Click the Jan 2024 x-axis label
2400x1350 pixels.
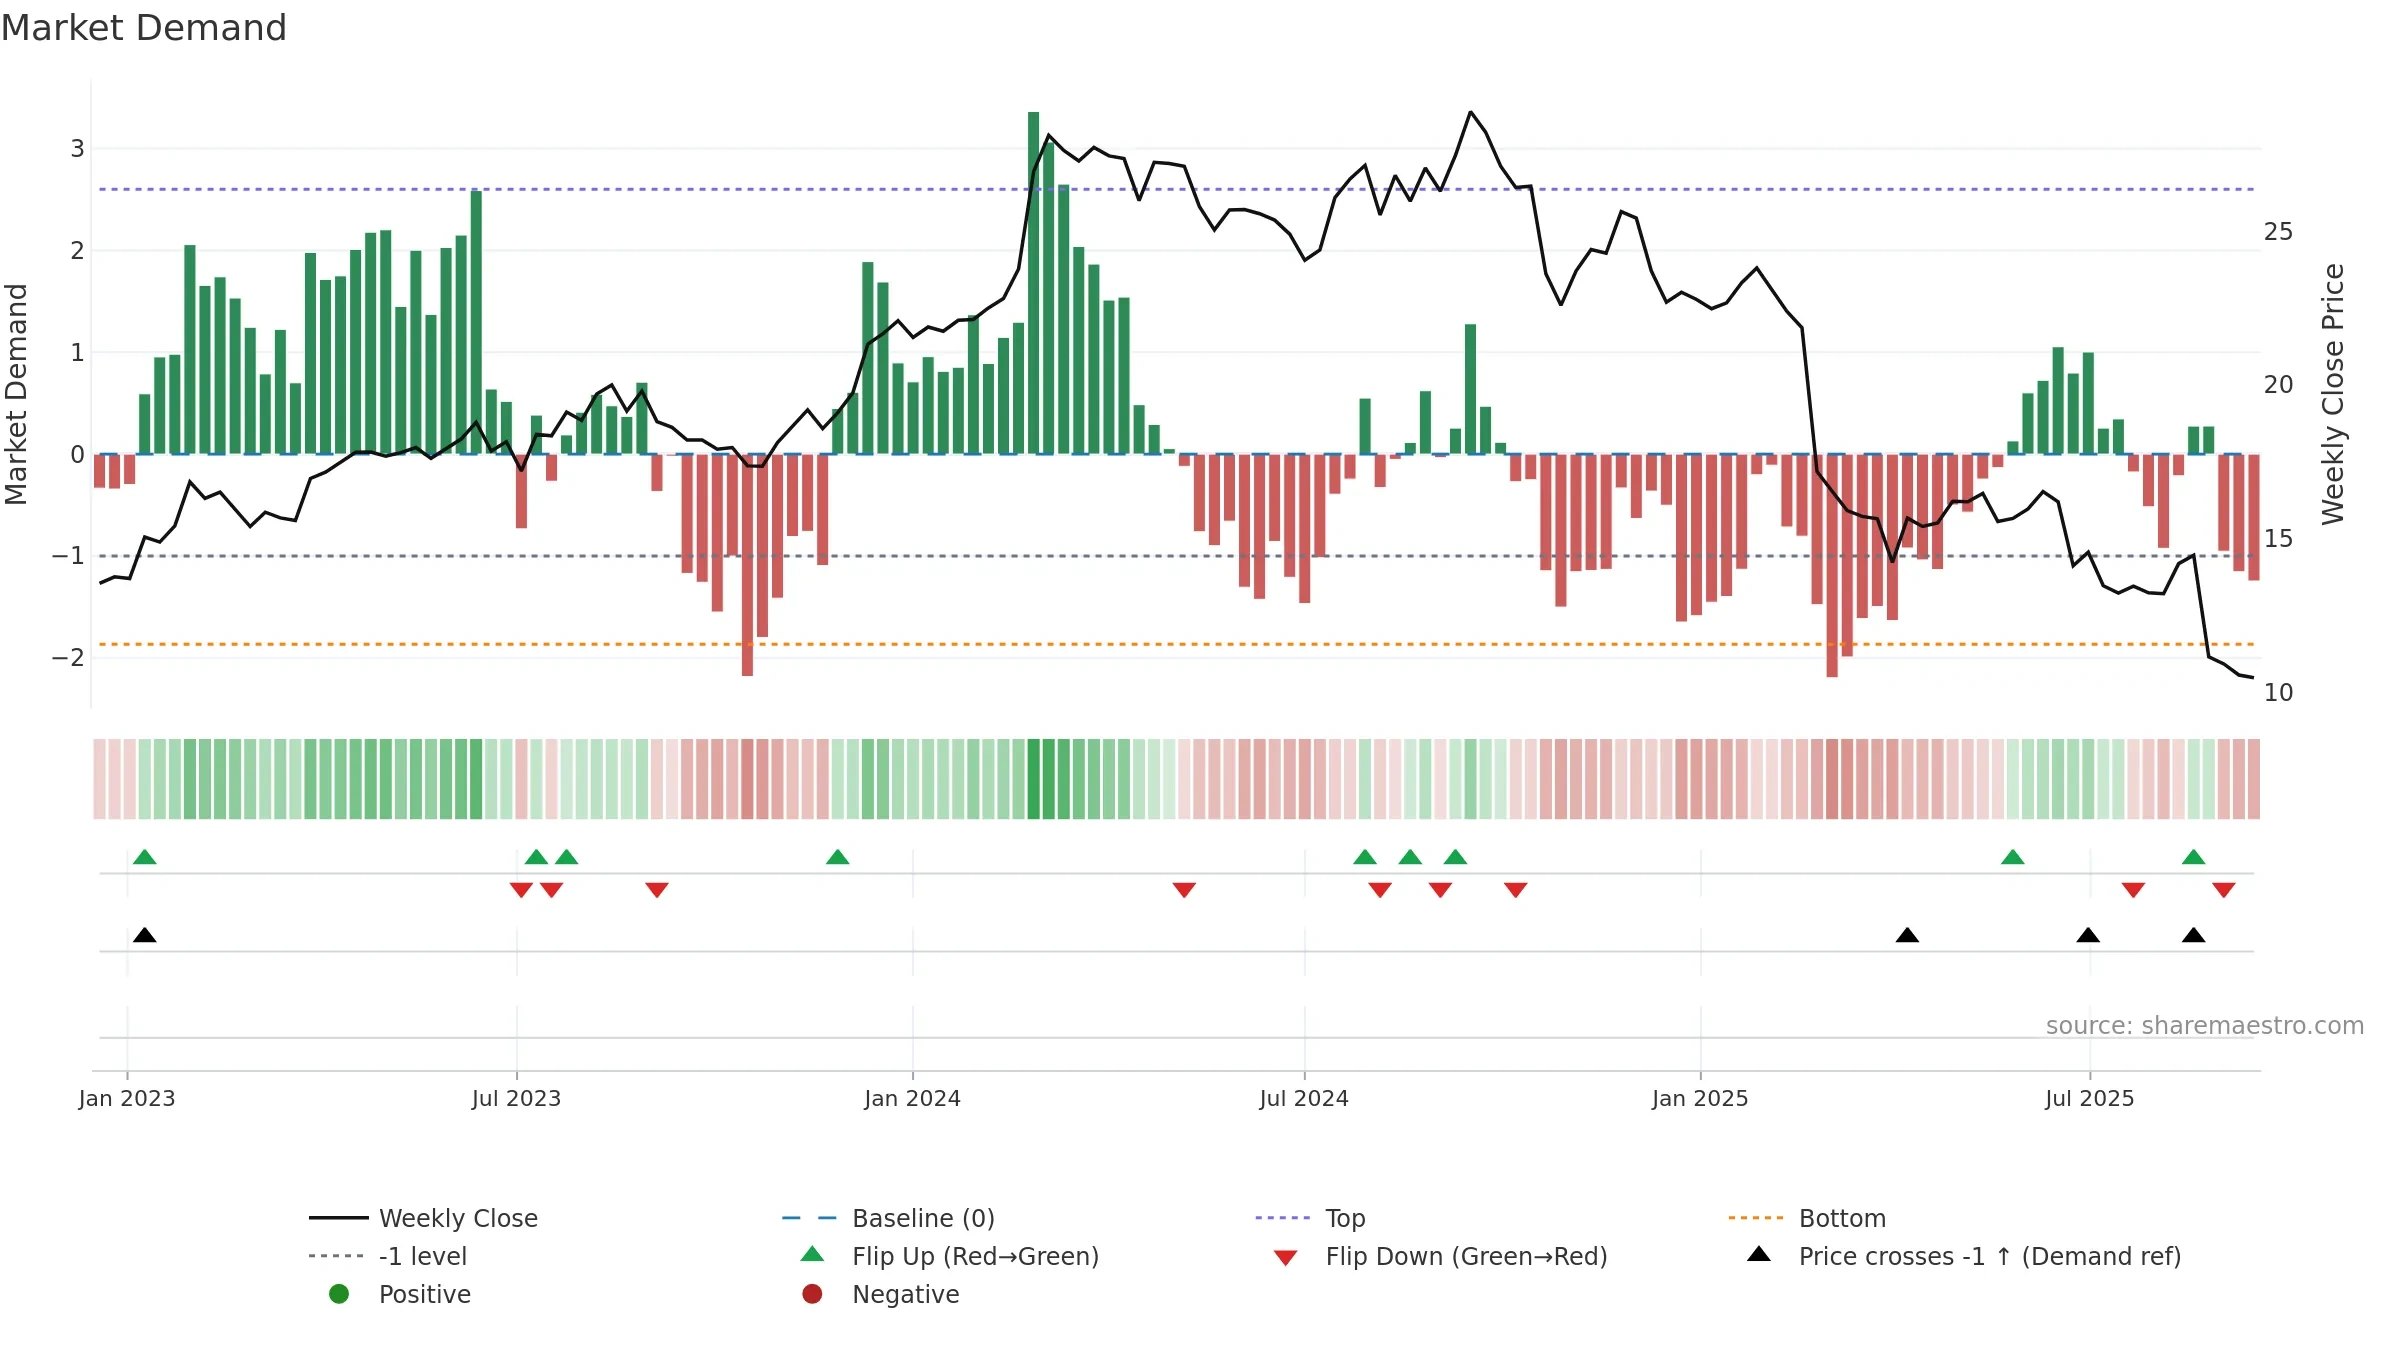(x=913, y=1099)
